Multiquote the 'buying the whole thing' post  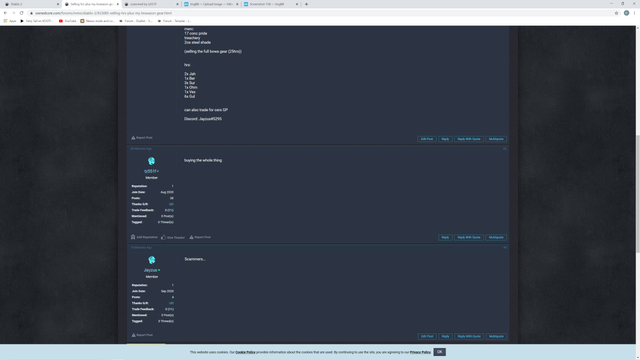[x=496, y=238]
